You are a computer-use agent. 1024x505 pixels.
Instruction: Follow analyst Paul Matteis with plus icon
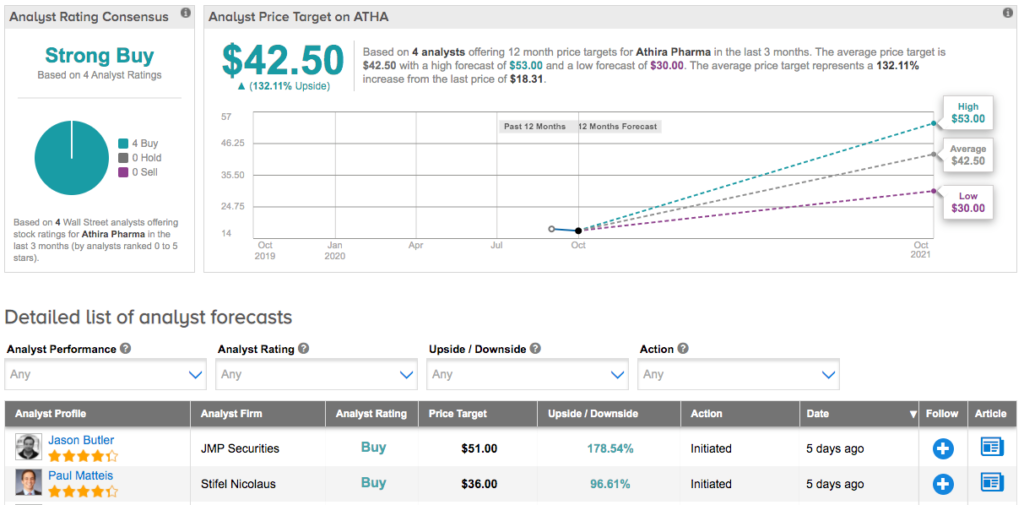[x=942, y=484]
